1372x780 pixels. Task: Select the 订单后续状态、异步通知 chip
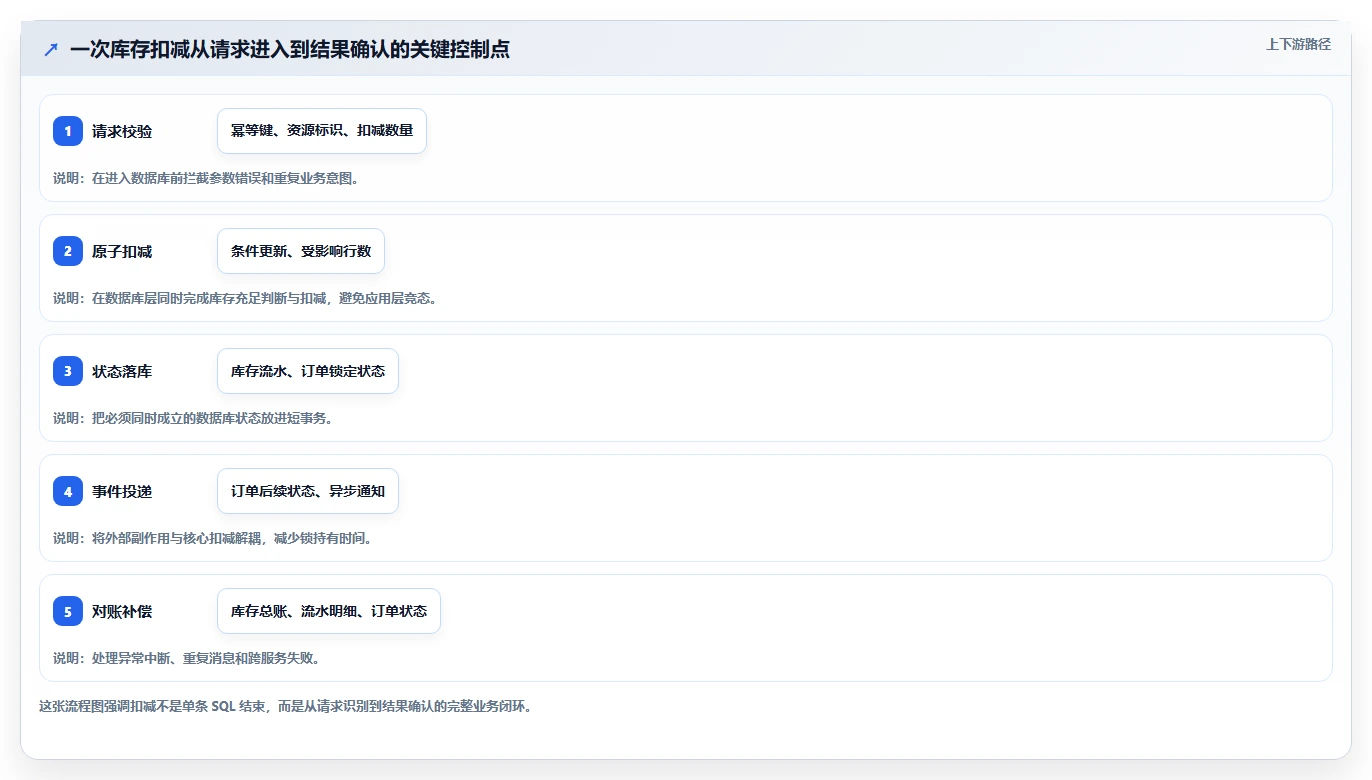(308, 491)
